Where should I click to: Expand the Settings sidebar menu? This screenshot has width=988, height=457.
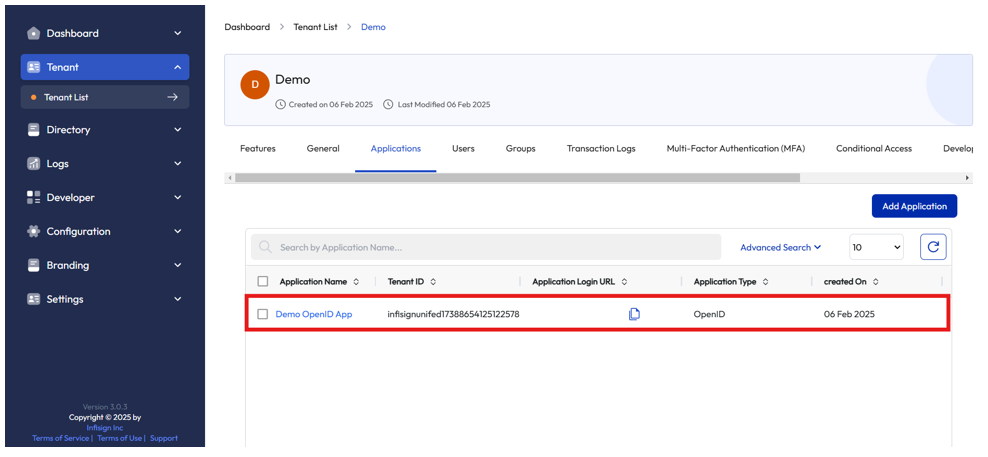177,299
